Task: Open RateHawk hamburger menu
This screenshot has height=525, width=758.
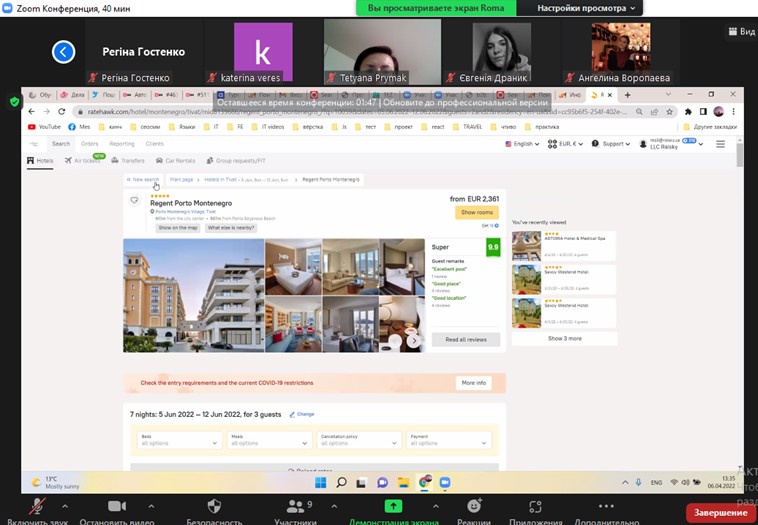Action: point(720,144)
